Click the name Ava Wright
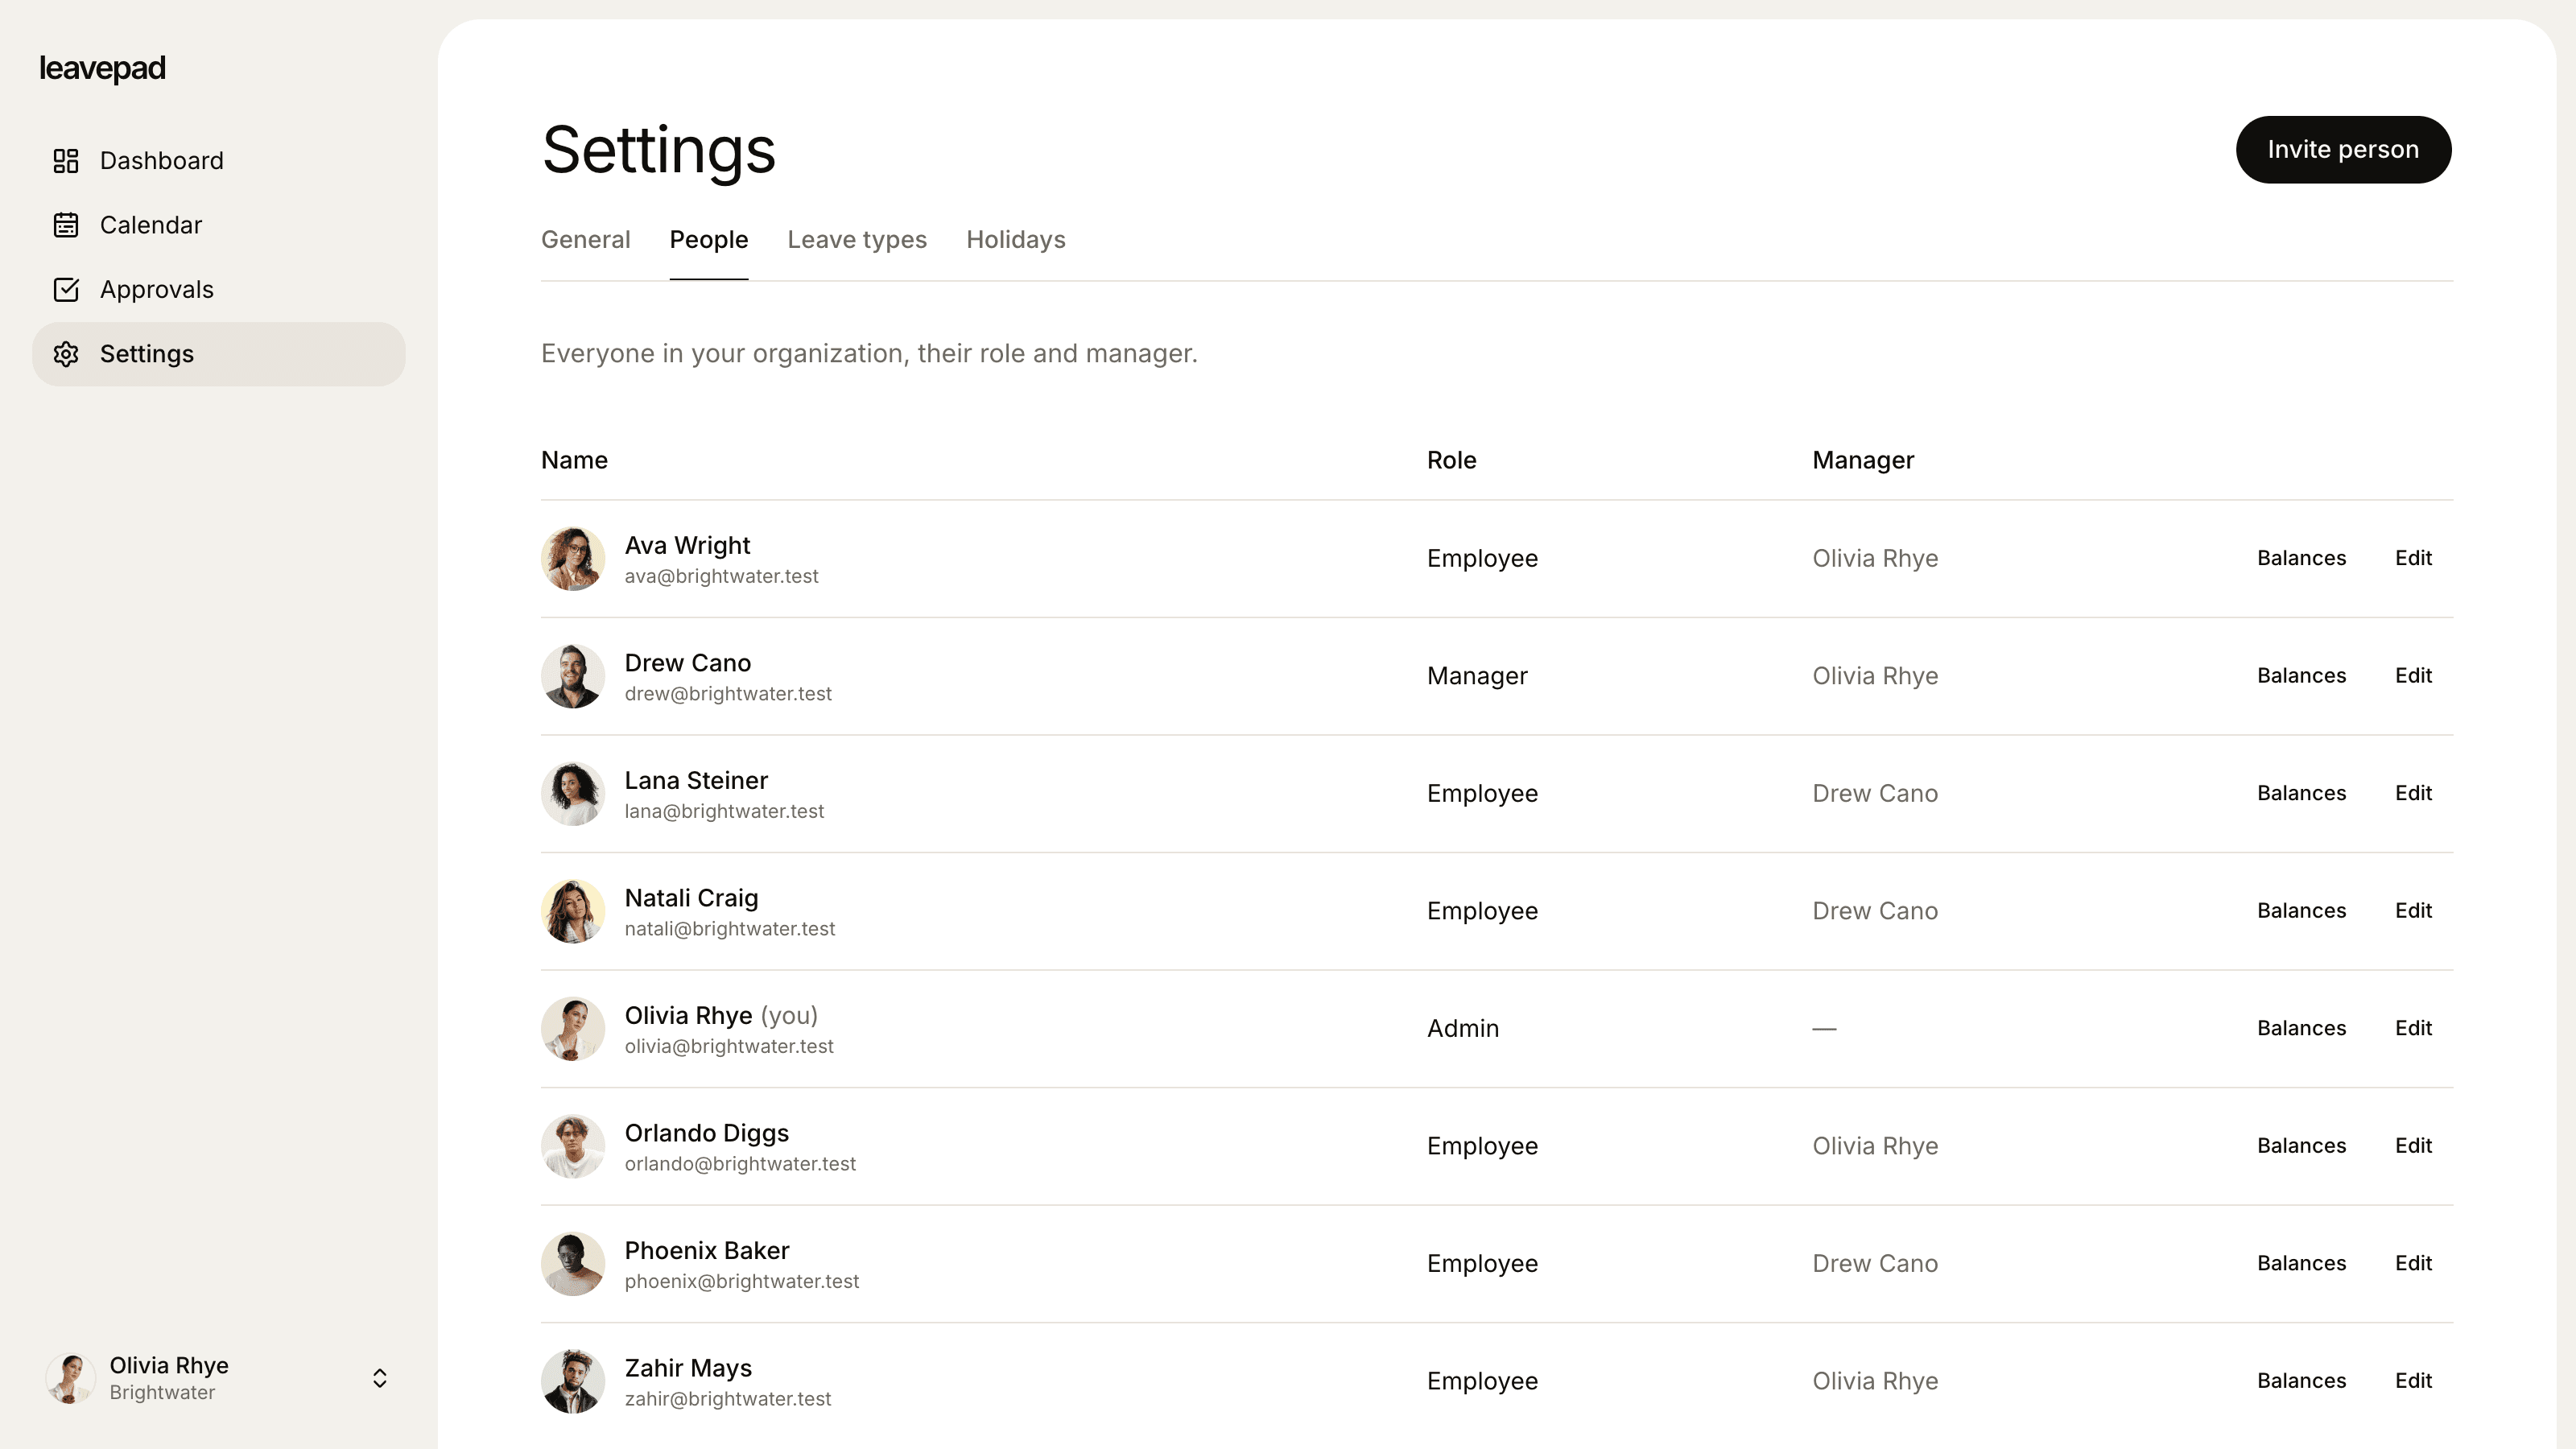The image size is (2576, 1449). (x=687, y=545)
